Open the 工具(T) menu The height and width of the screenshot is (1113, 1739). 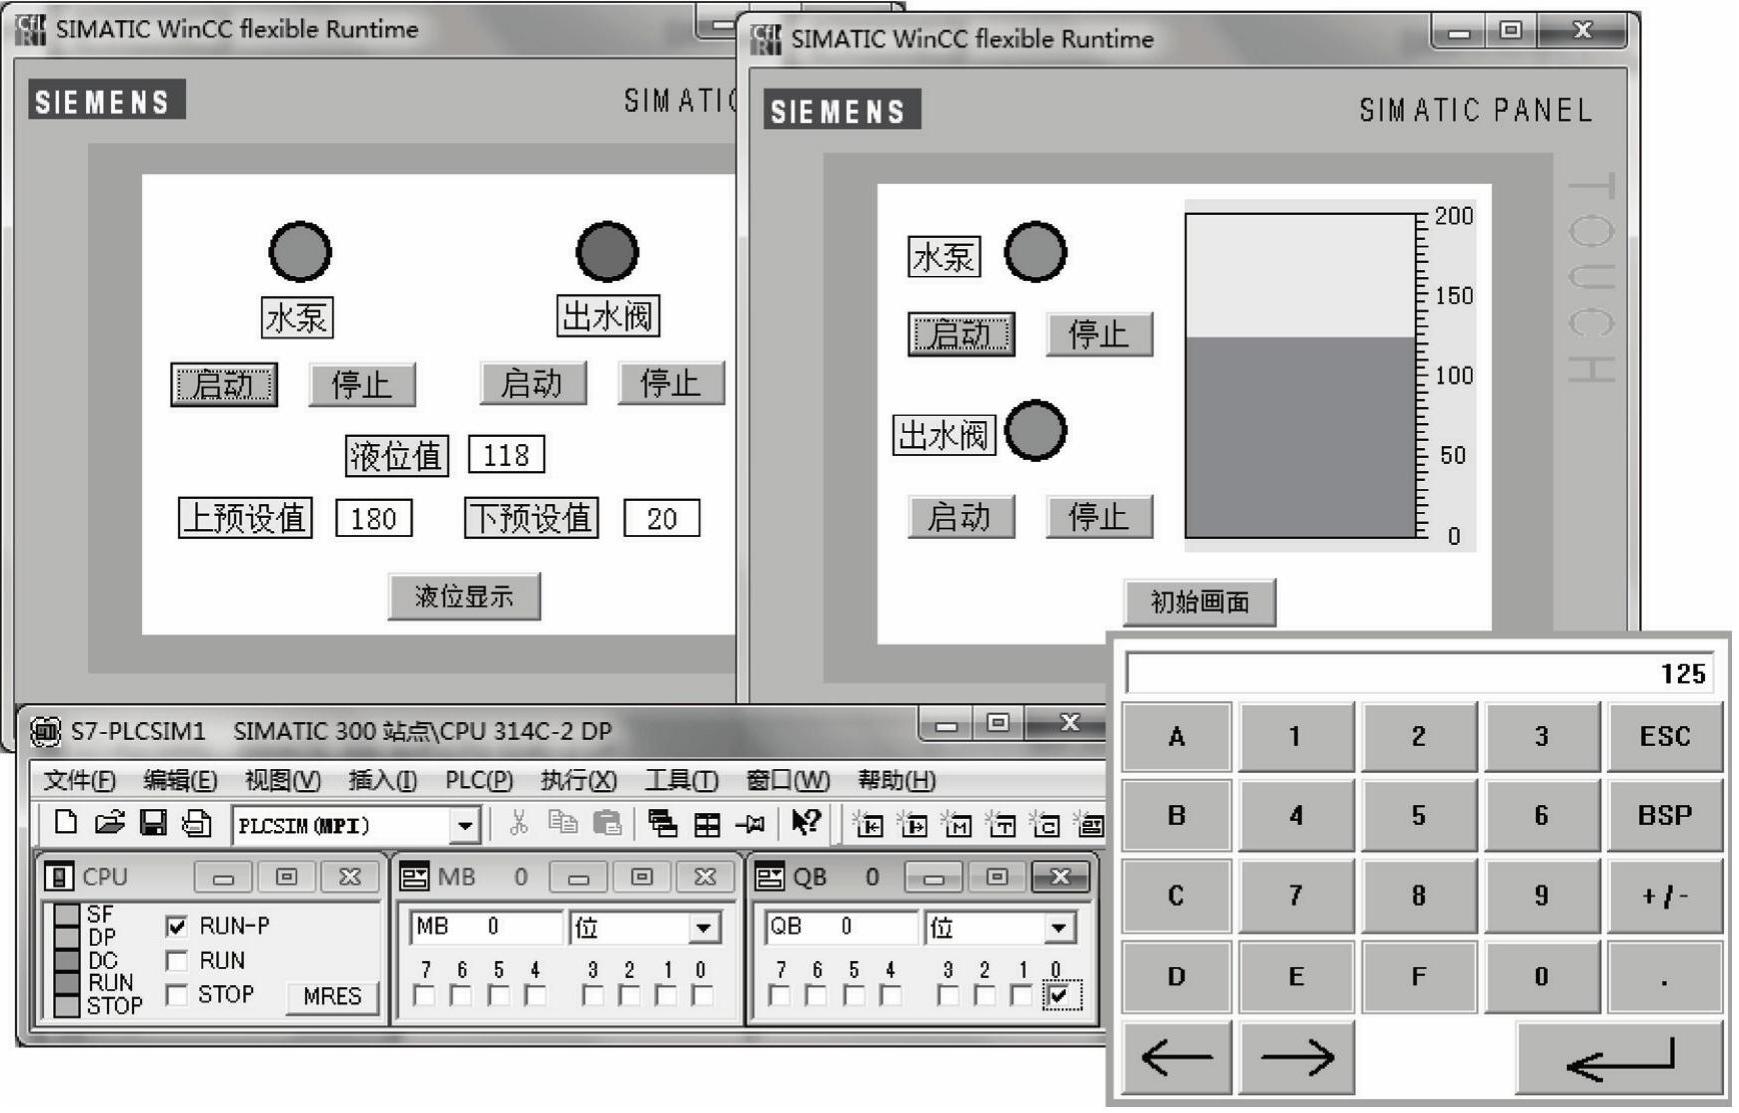(x=681, y=780)
